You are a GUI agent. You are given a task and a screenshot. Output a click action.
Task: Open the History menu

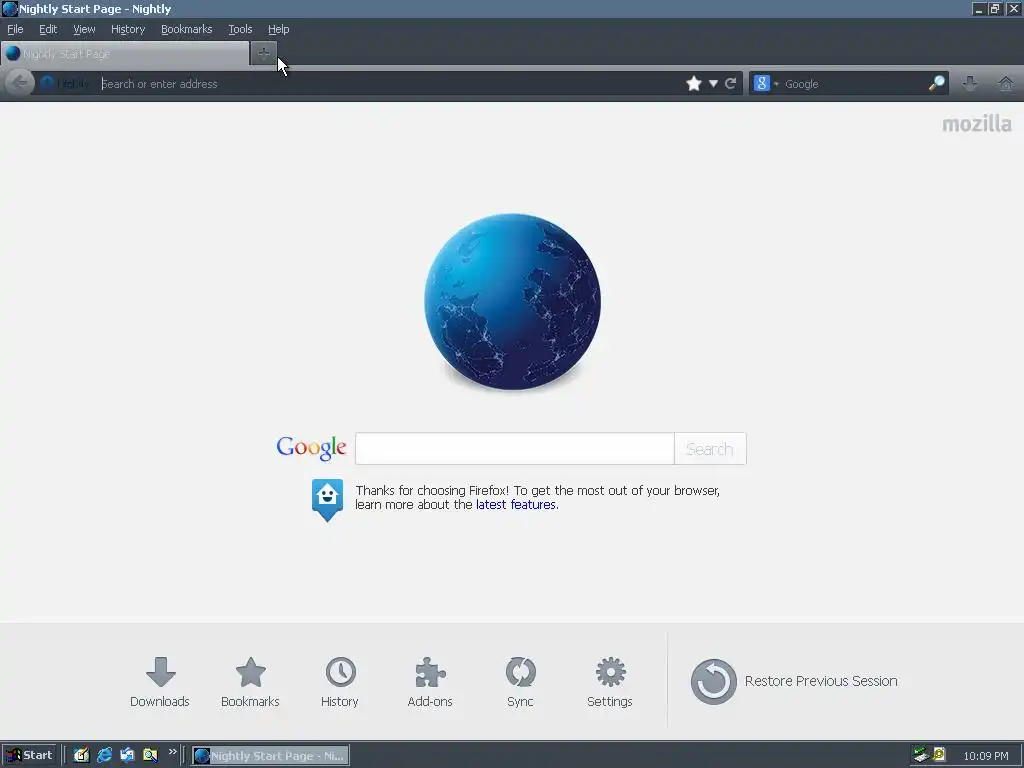click(x=128, y=29)
